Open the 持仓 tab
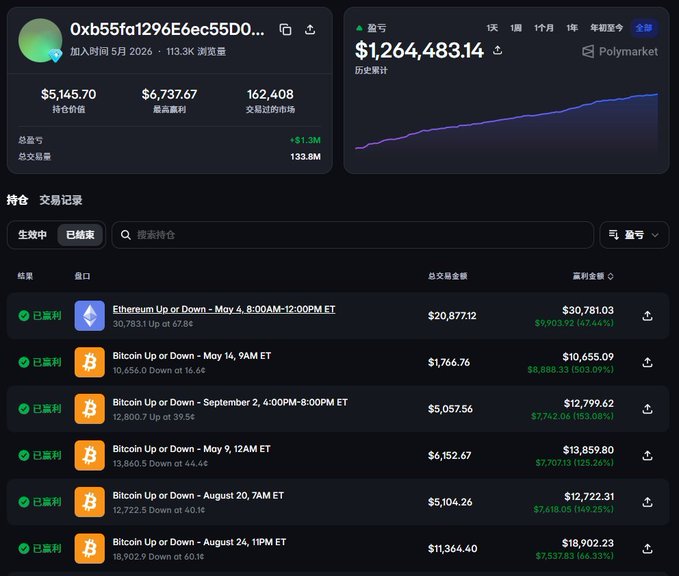The image size is (679, 576). [17, 200]
